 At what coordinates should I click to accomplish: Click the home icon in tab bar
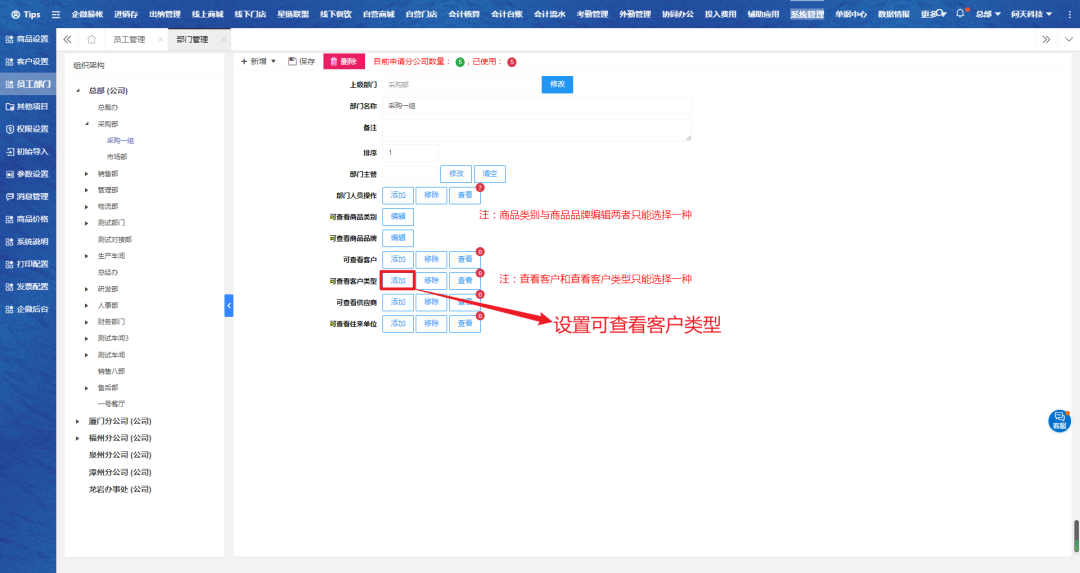point(92,39)
